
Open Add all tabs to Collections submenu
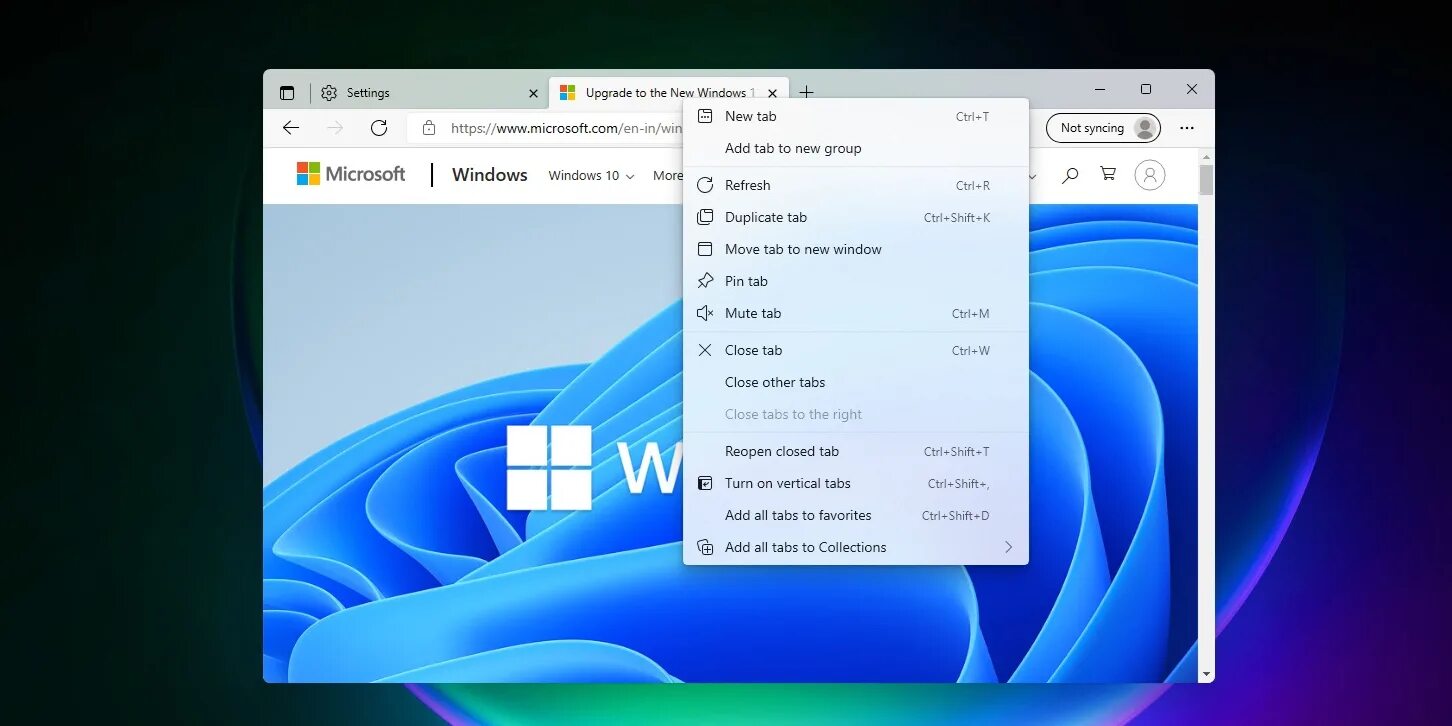pyautogui.click(x=856, y=548)
